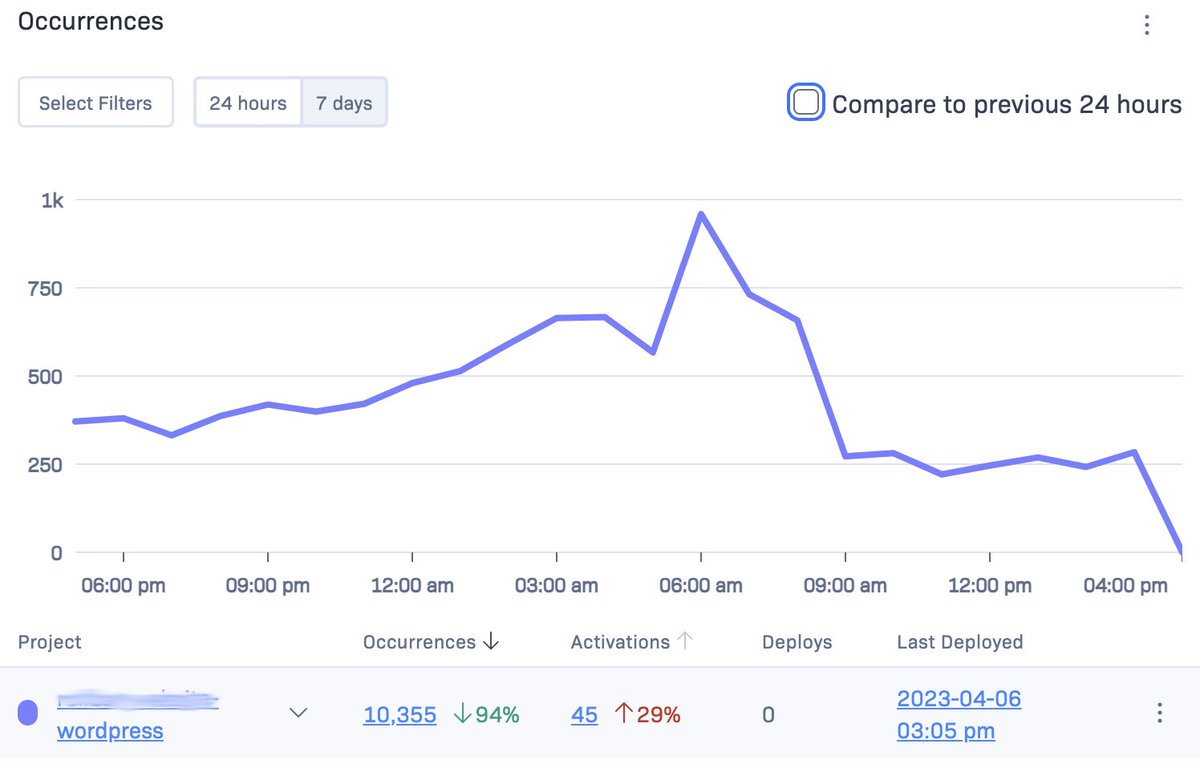Open the wordpress project row options menu
The width and height of the screenshot is (1200, 776).
[x=1159, y=712]
